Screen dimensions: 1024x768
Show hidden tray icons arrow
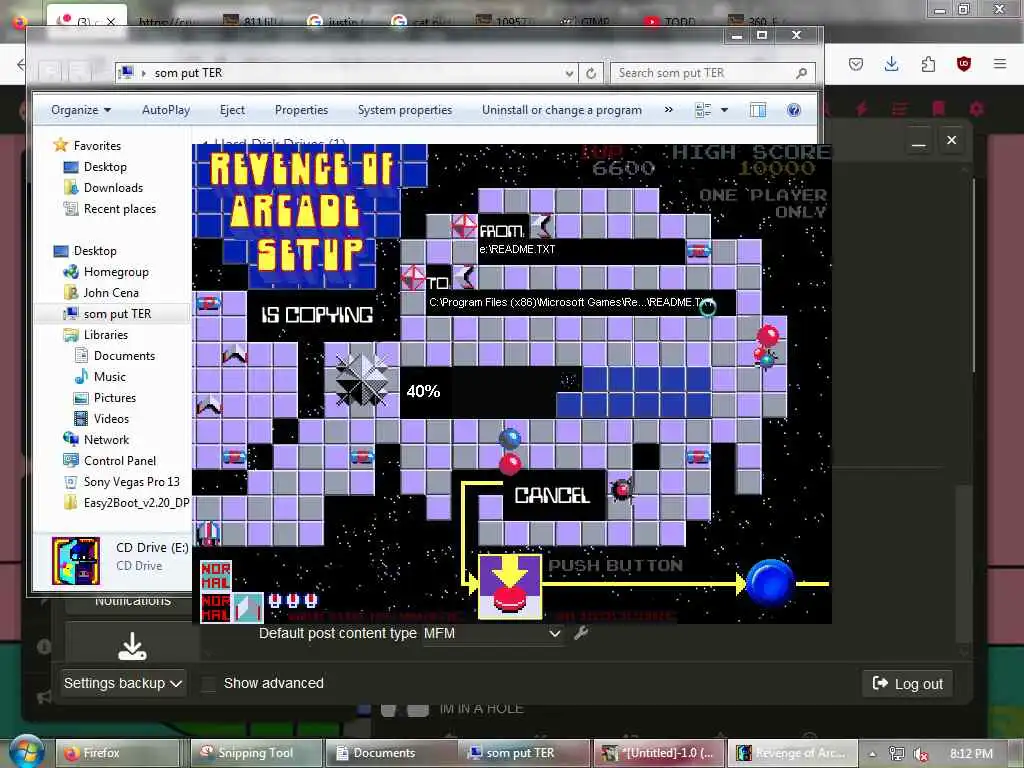click(x=872, y=754)
